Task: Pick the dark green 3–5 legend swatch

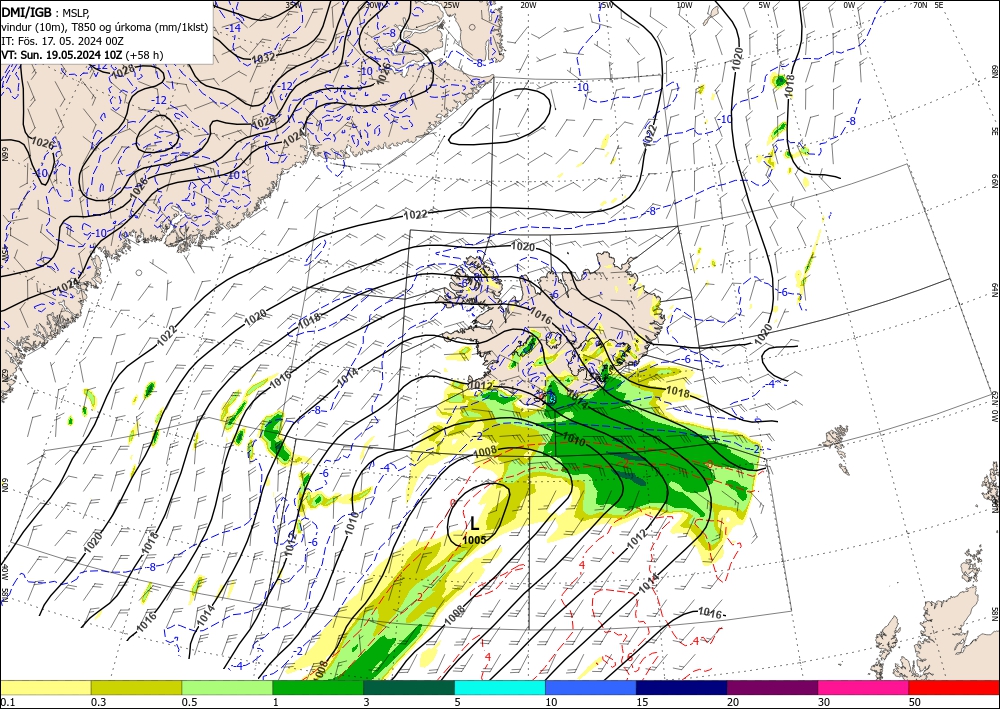Action: [409, 687]
